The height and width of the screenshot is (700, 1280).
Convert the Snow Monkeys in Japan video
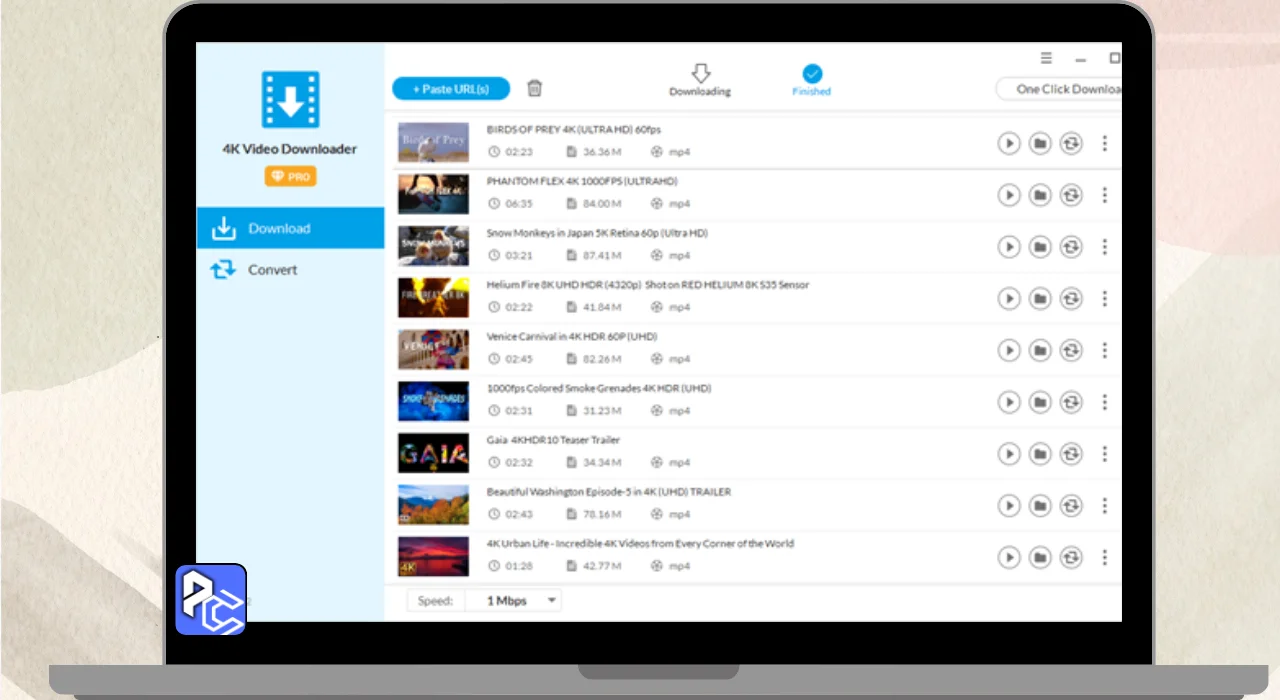[x=1071, y=247]
